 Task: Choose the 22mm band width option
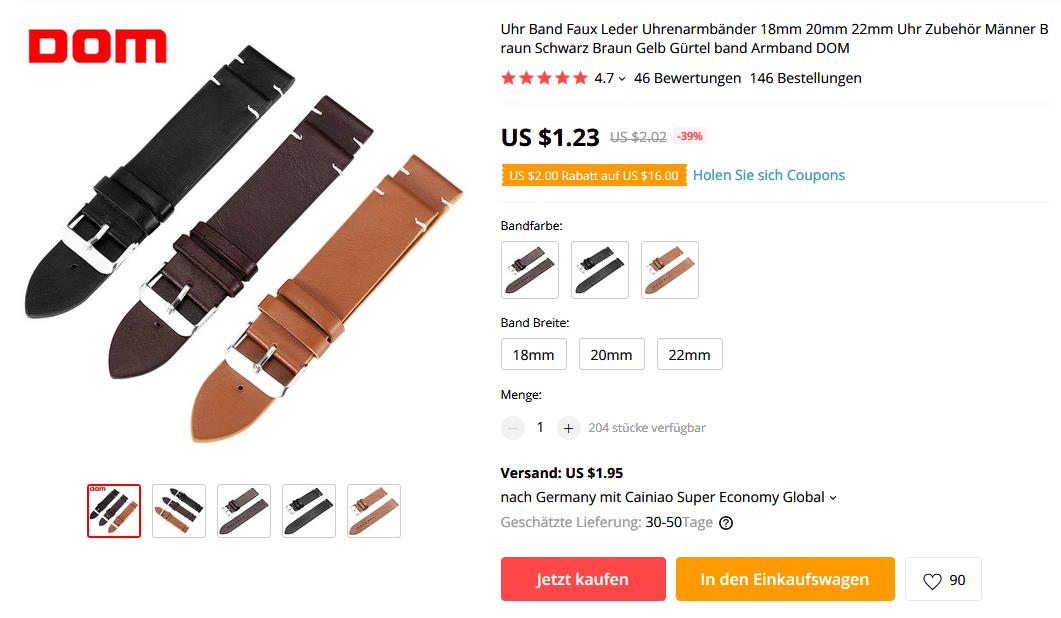pyautogui.click(x=689, y=355)
